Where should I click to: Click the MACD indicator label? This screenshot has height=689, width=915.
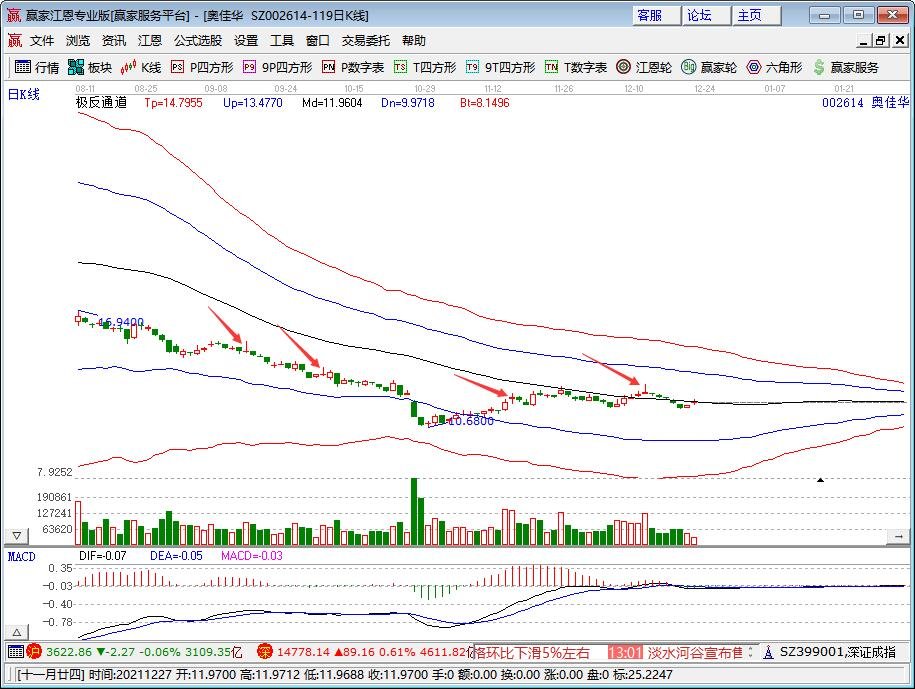click(22, 556)
